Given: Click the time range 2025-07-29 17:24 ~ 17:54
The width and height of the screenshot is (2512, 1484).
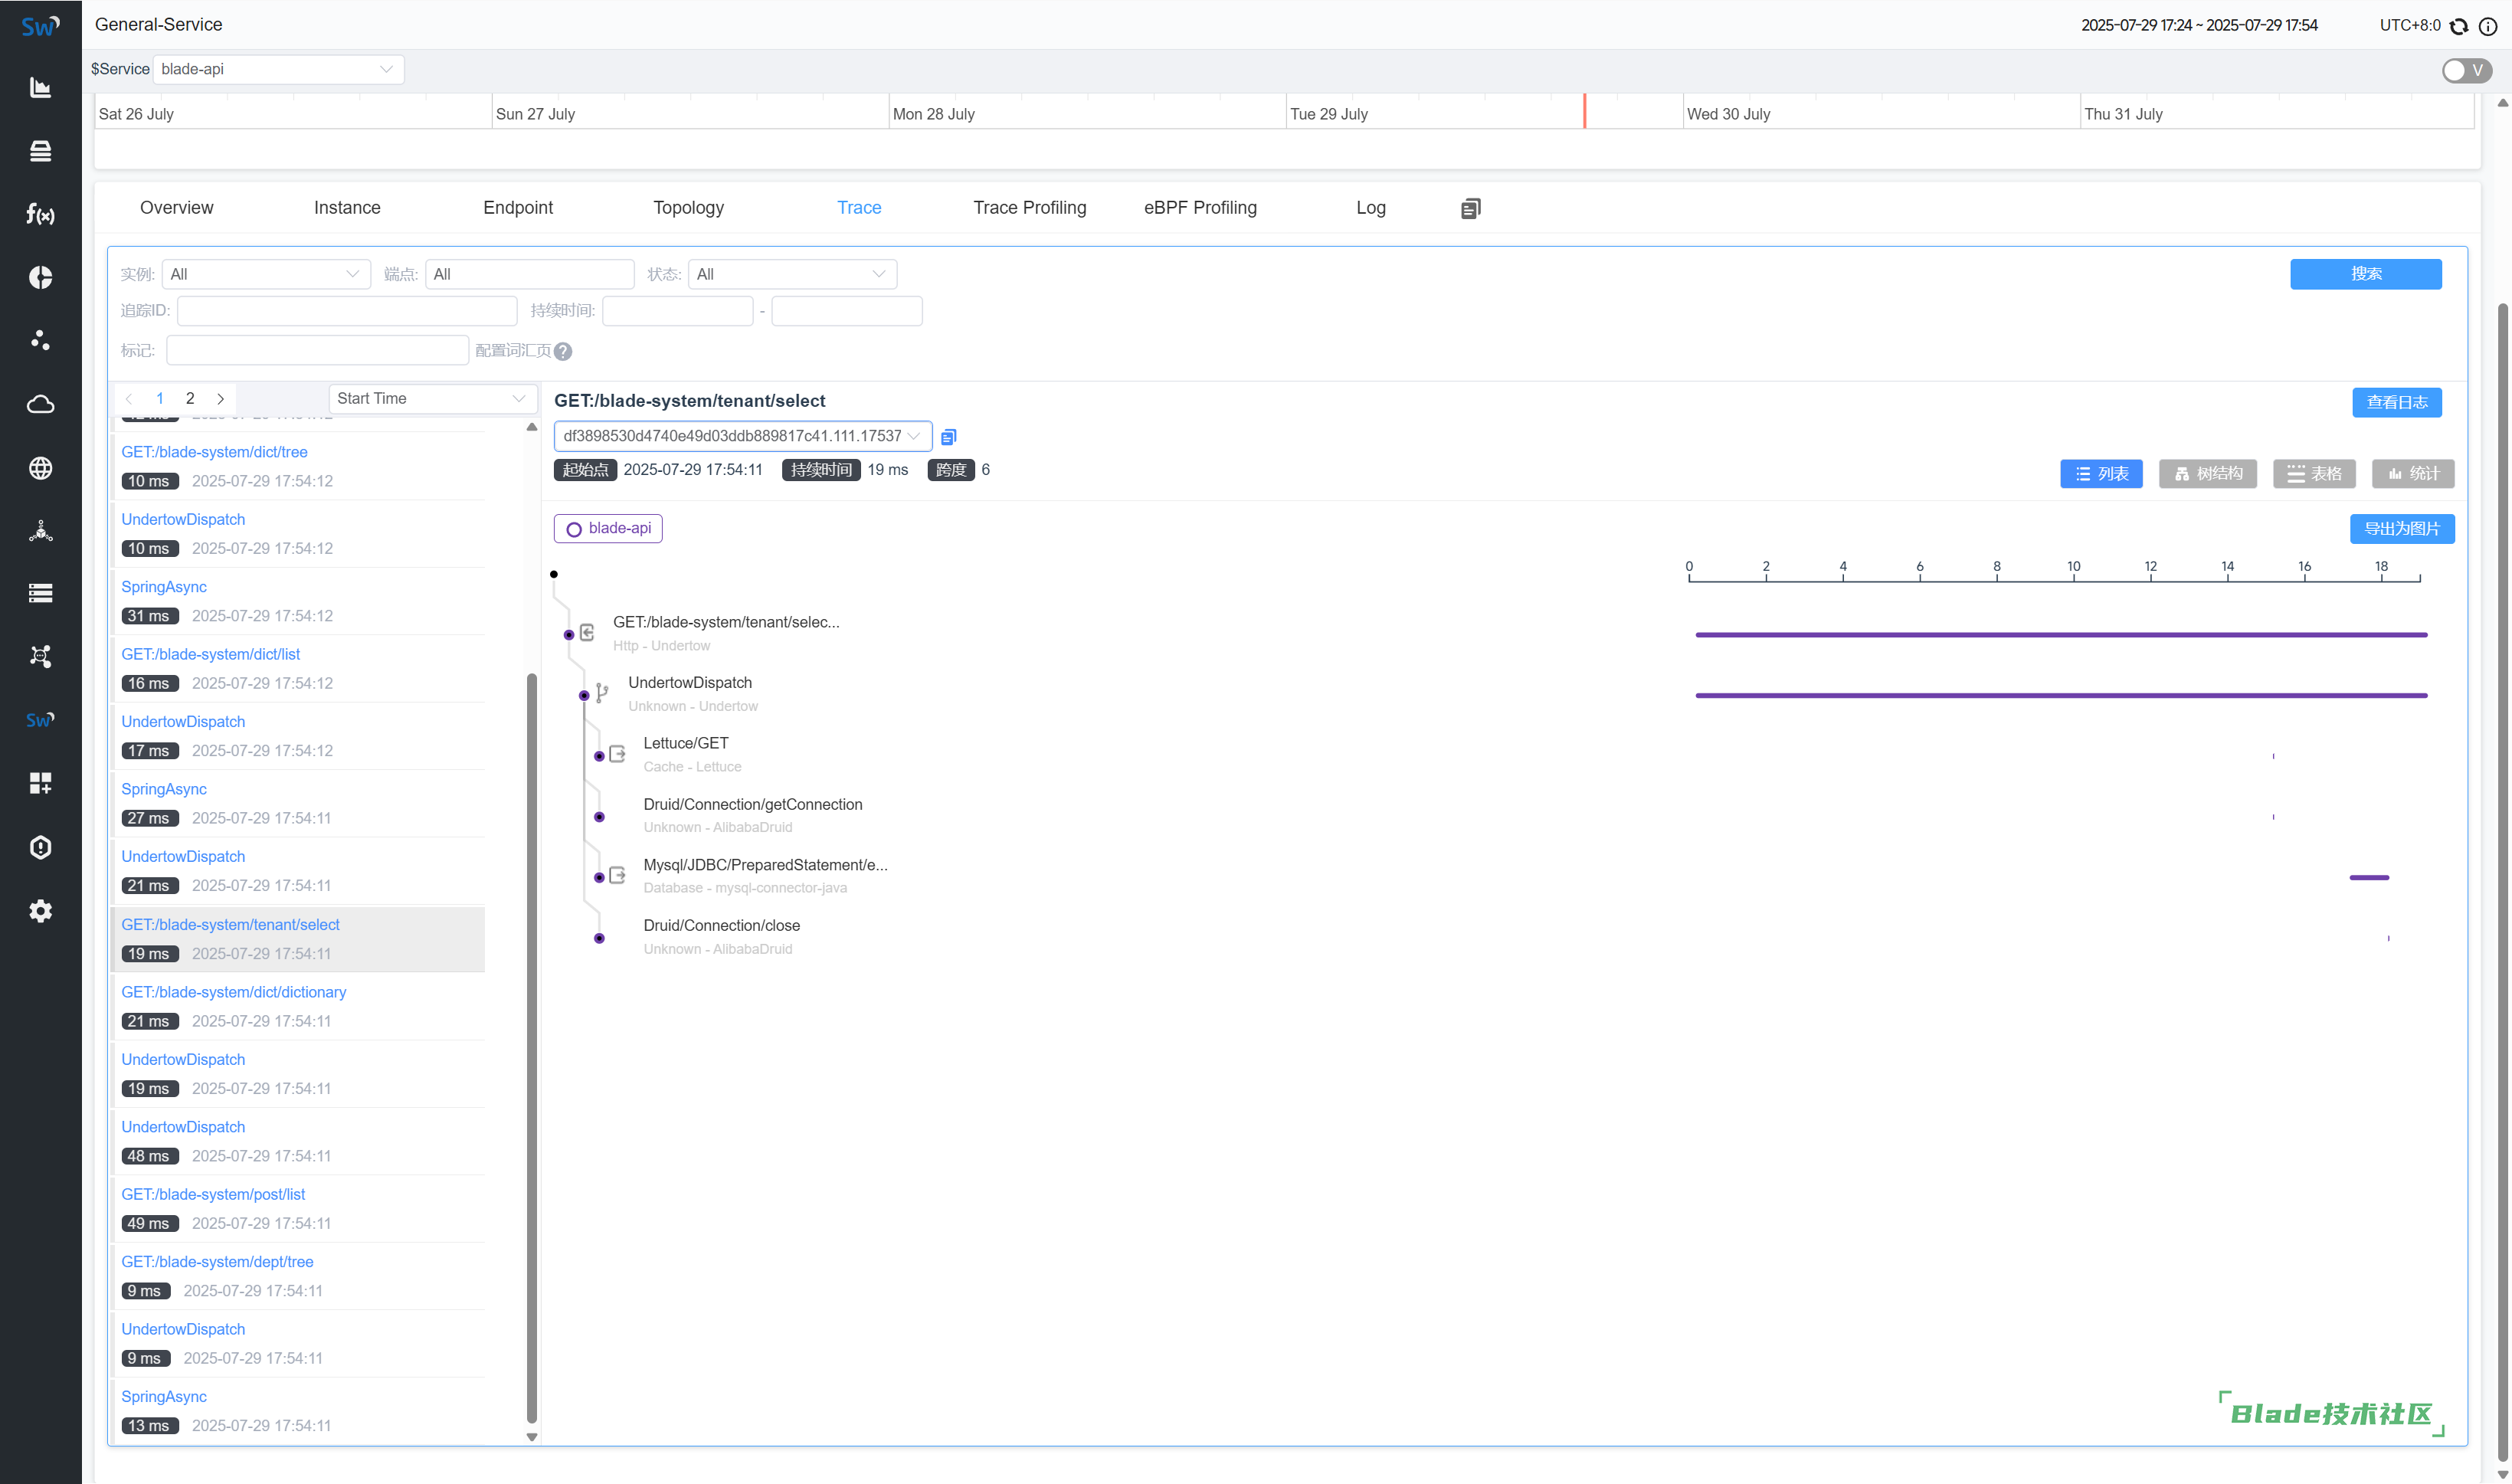Looking at the screenshot, I should (x=2199, y=26).
